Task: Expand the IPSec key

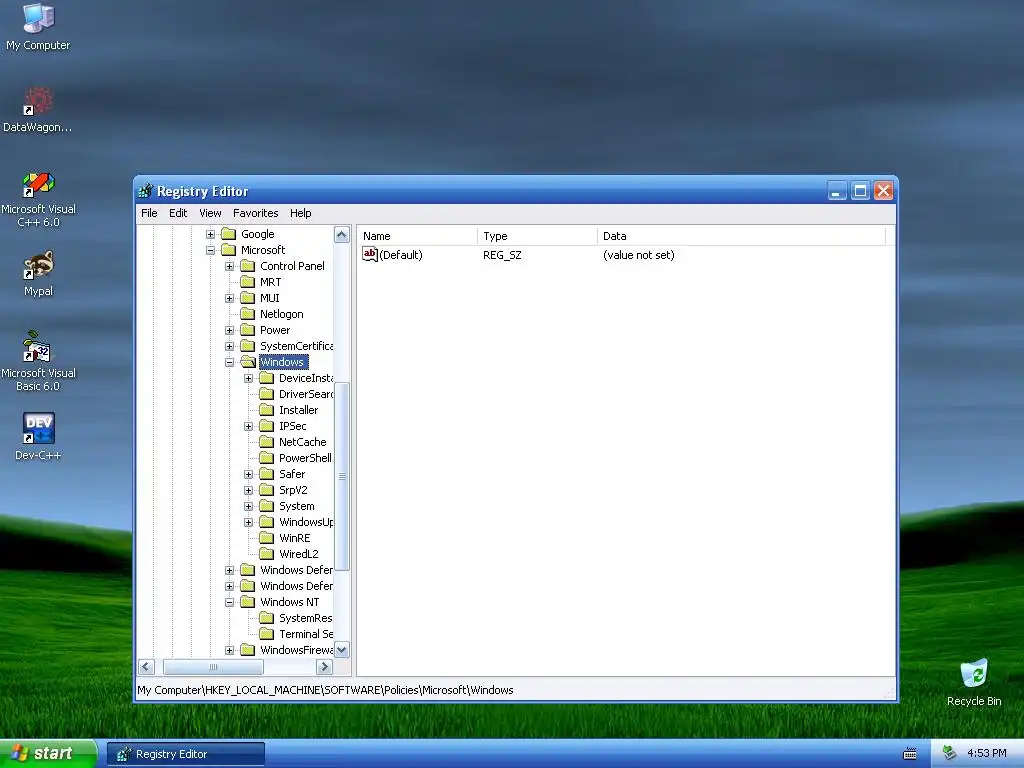Action: pyautogui.click(x=248, y=426)
